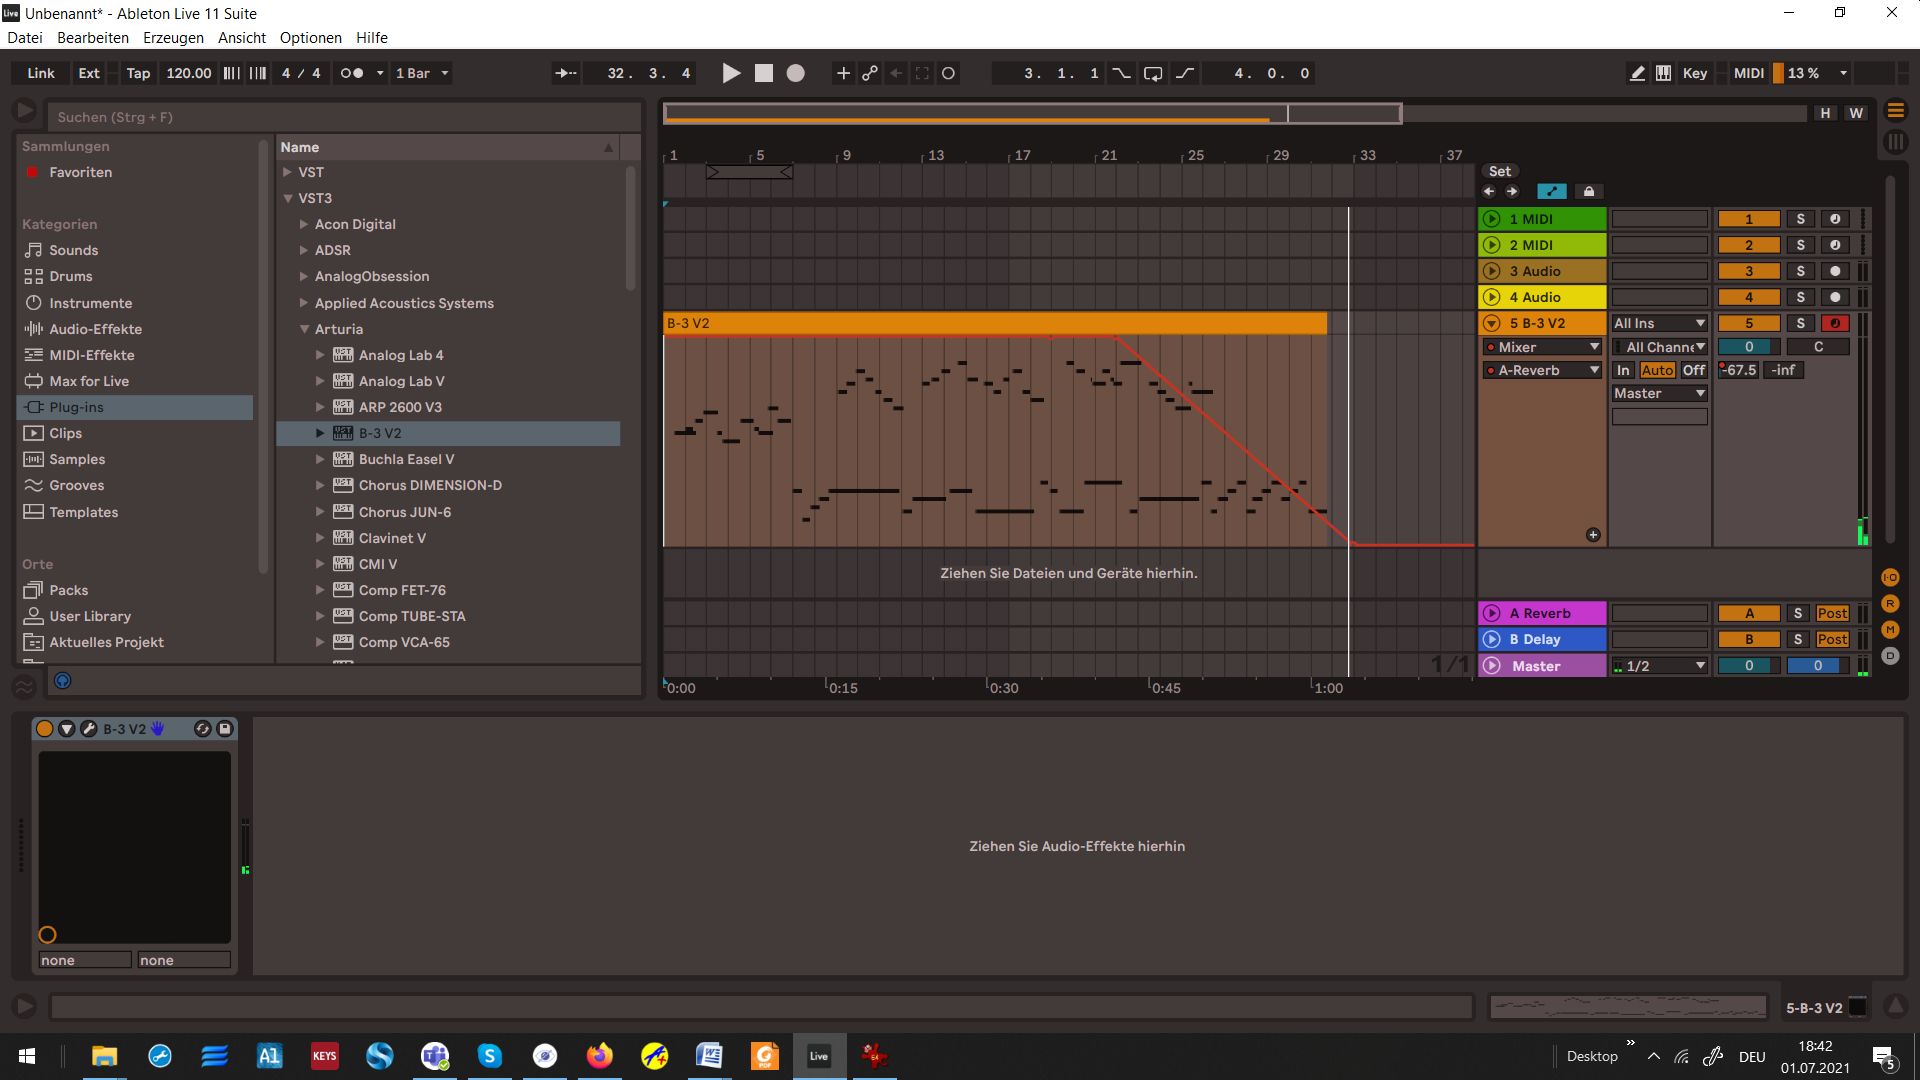
Task: Collapse the VST3 folder
Action: pos(288,198)
